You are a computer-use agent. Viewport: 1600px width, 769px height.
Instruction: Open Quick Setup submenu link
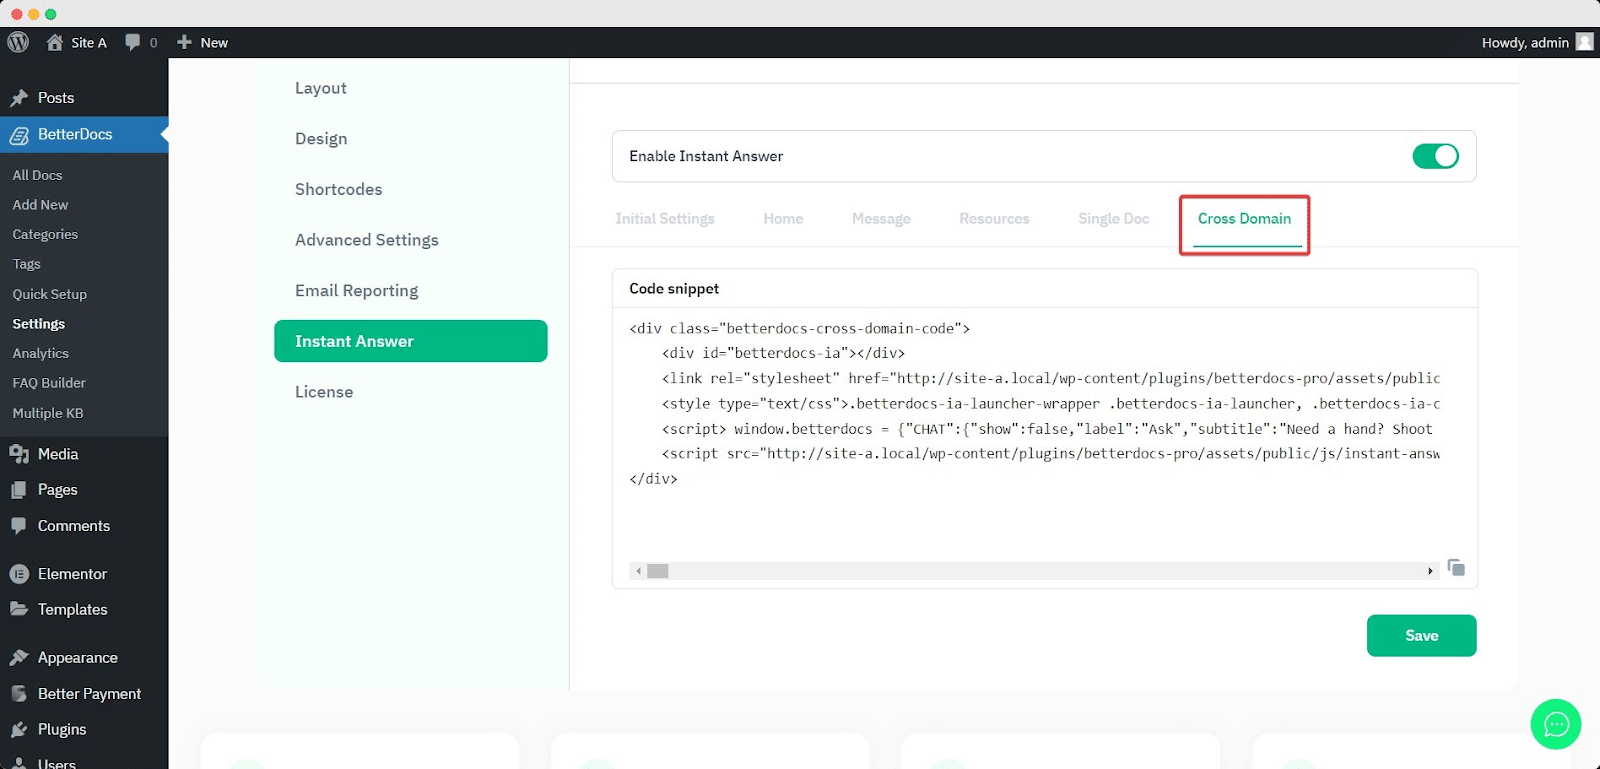tap(49, 294)
